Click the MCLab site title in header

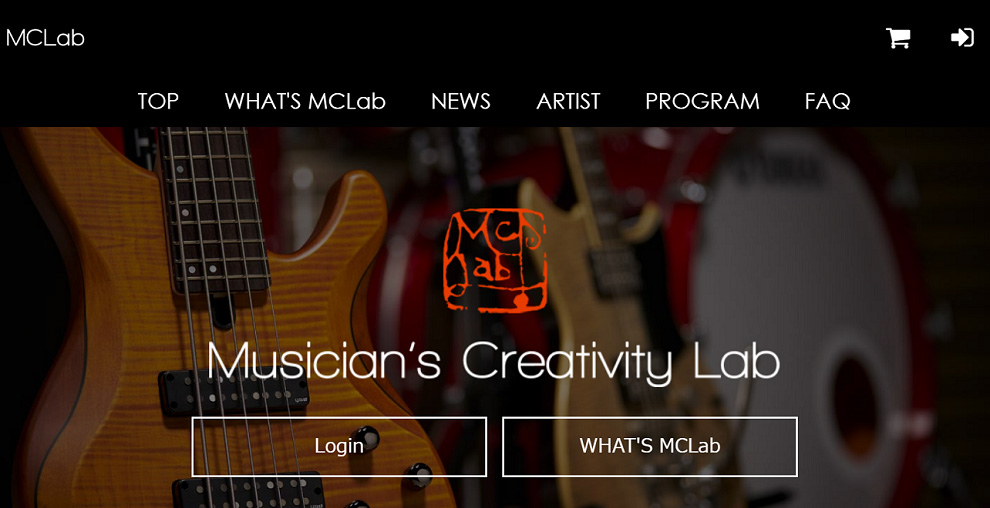45,38
